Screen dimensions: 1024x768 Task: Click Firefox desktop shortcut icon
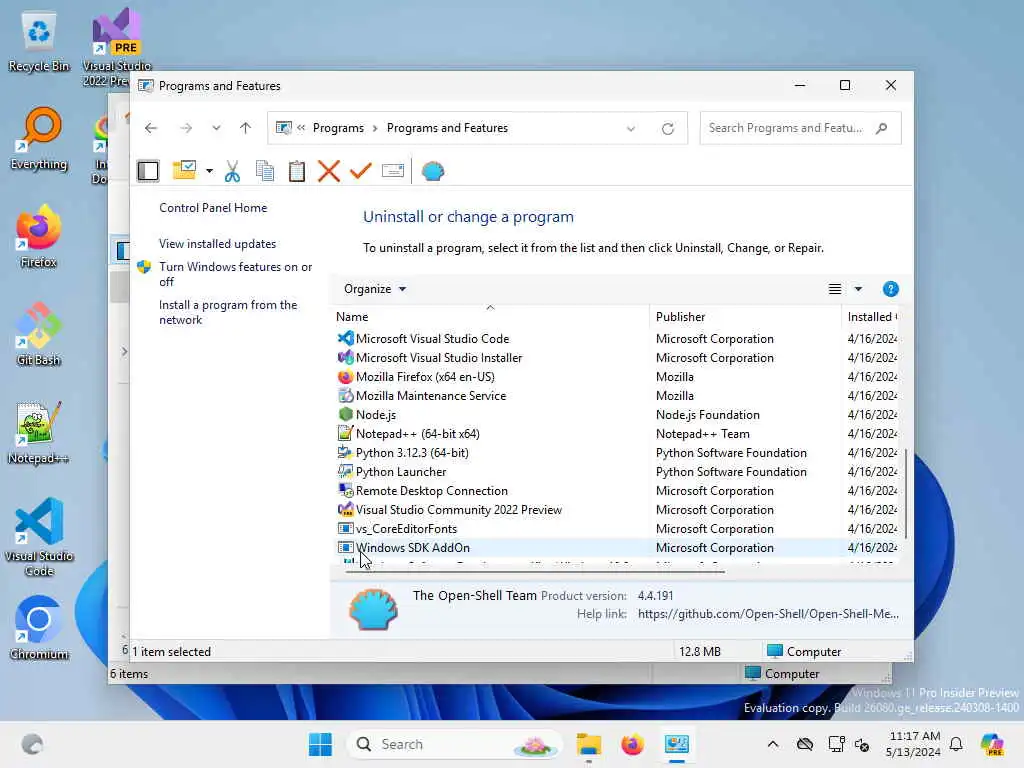coord(39,236)
